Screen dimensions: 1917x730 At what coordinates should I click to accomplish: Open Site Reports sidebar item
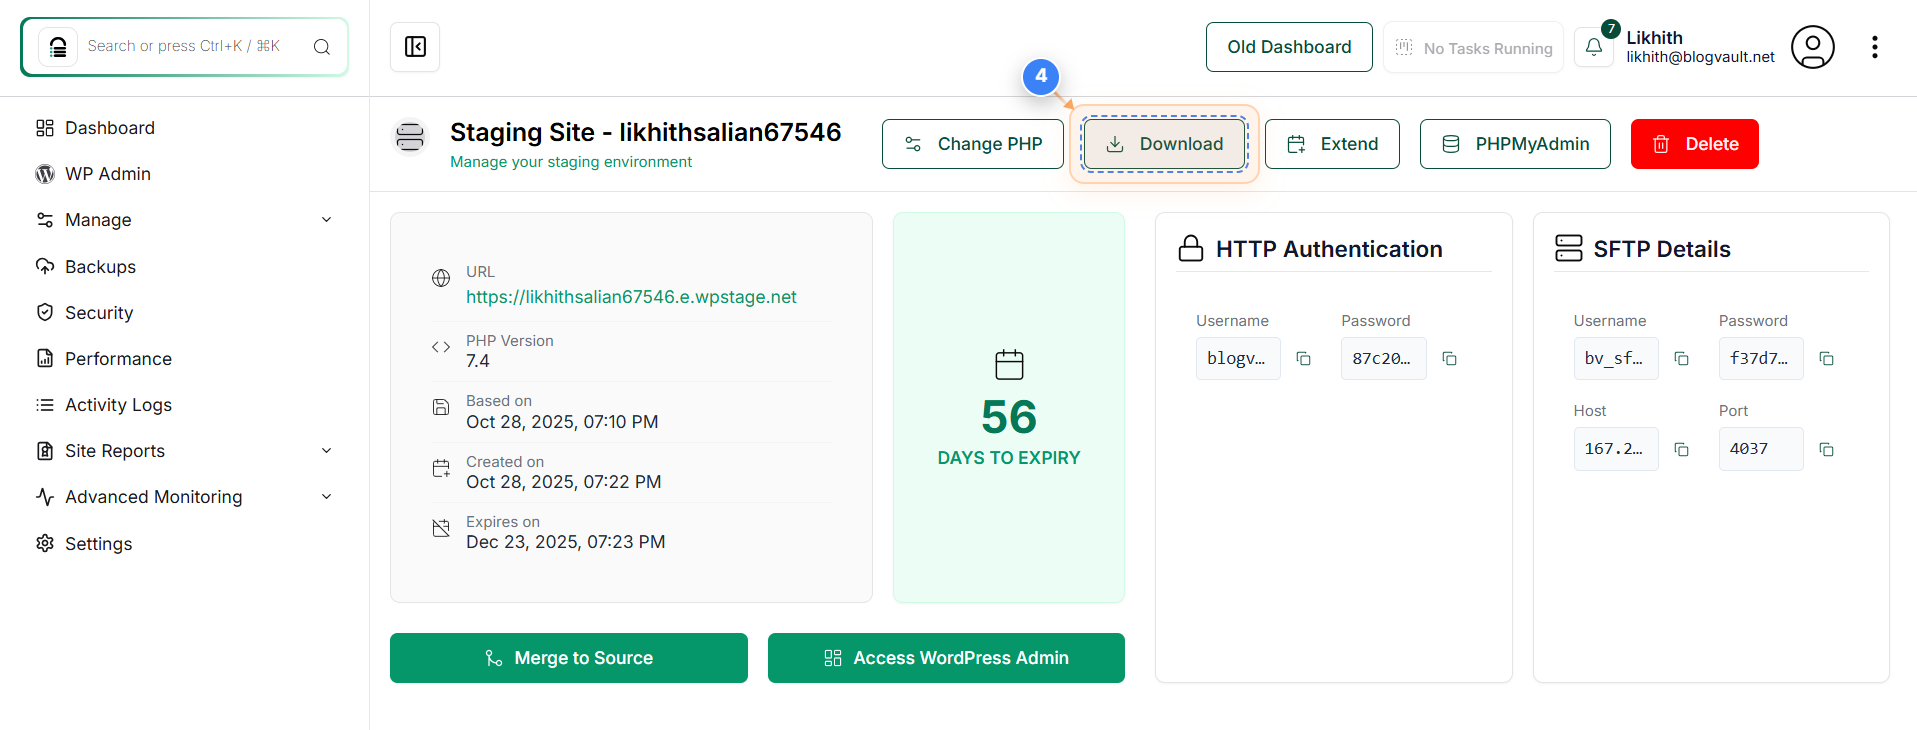115,451
